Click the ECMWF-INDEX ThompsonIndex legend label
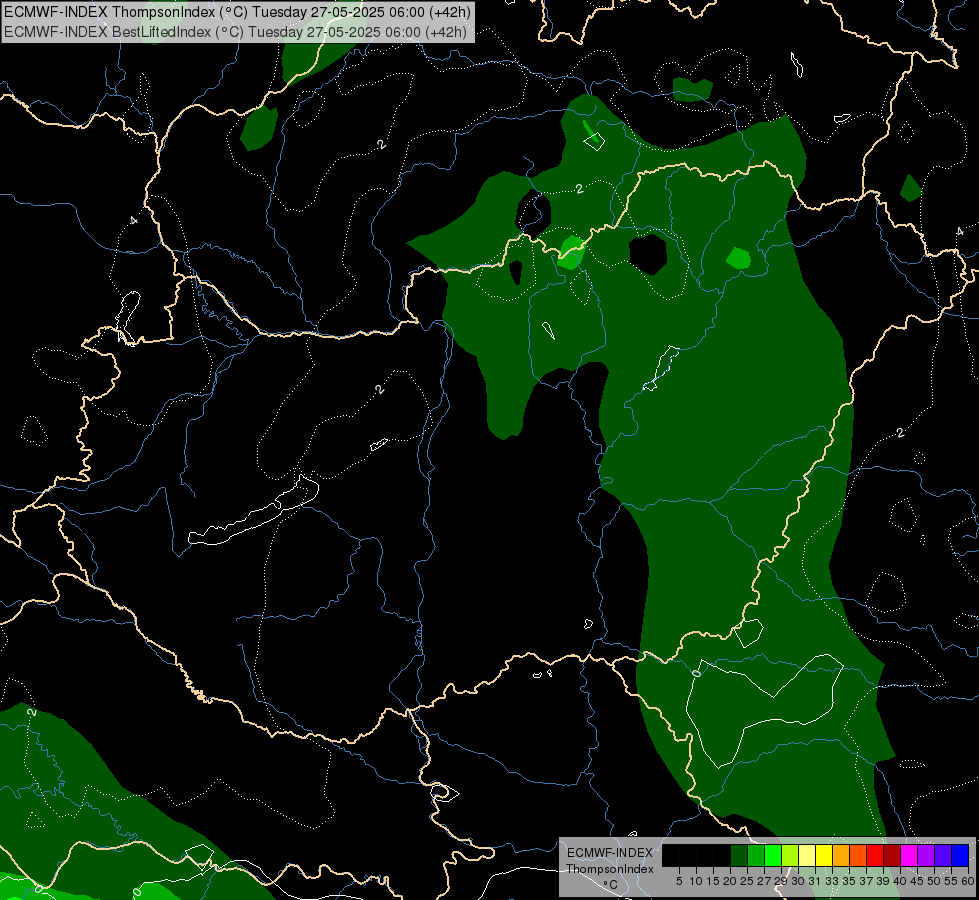This screenshot has width=979, height=900. click(x=610, y=861)
